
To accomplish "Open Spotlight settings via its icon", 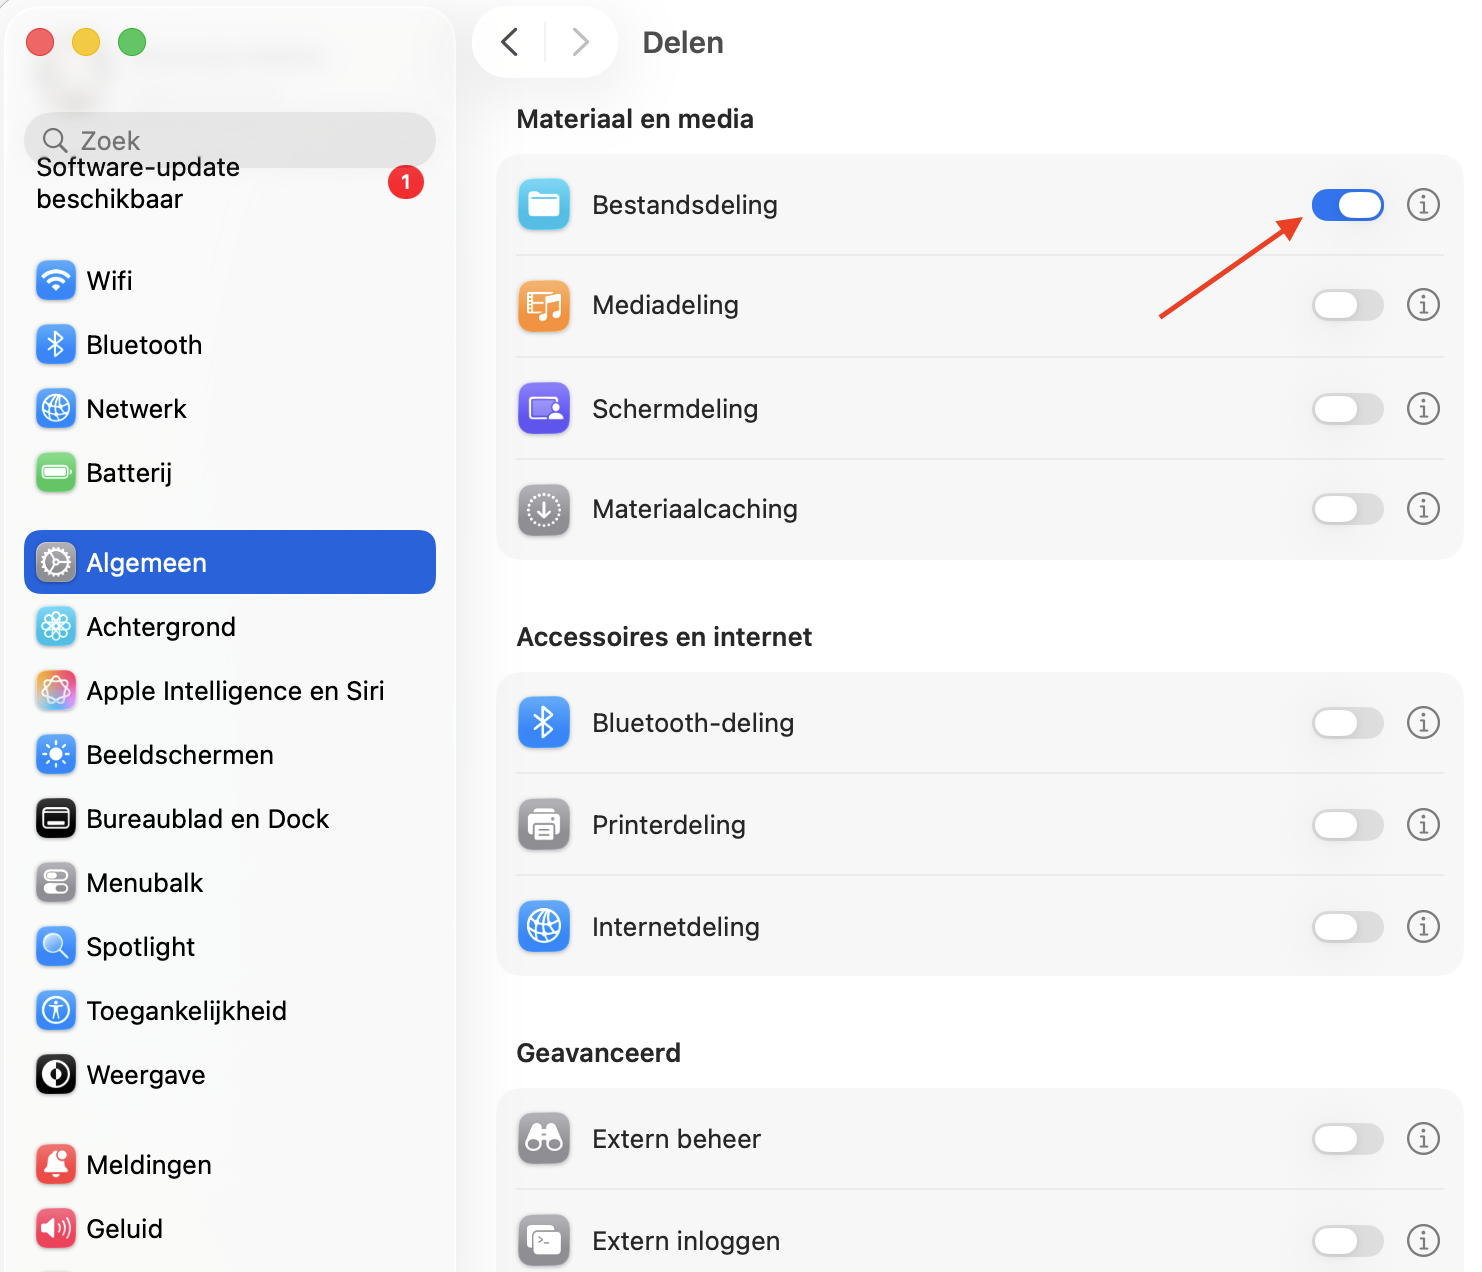I will [x=55, y=946].
